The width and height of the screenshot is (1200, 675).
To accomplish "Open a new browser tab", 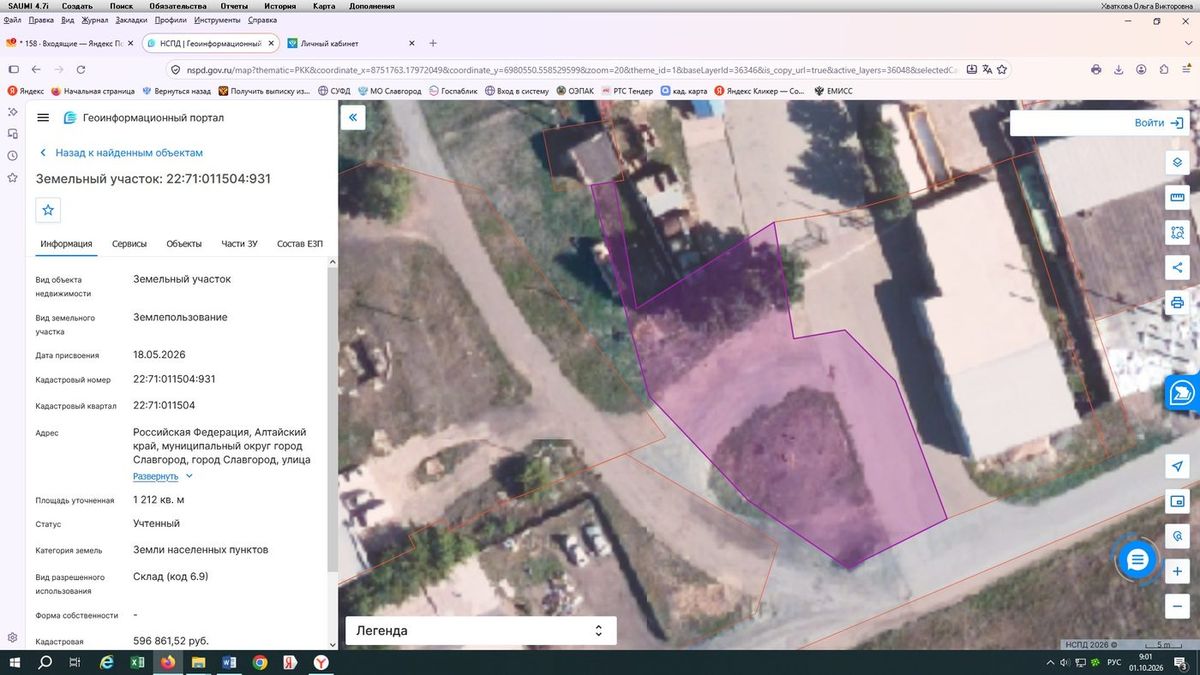I will click(x=433, y=44).
